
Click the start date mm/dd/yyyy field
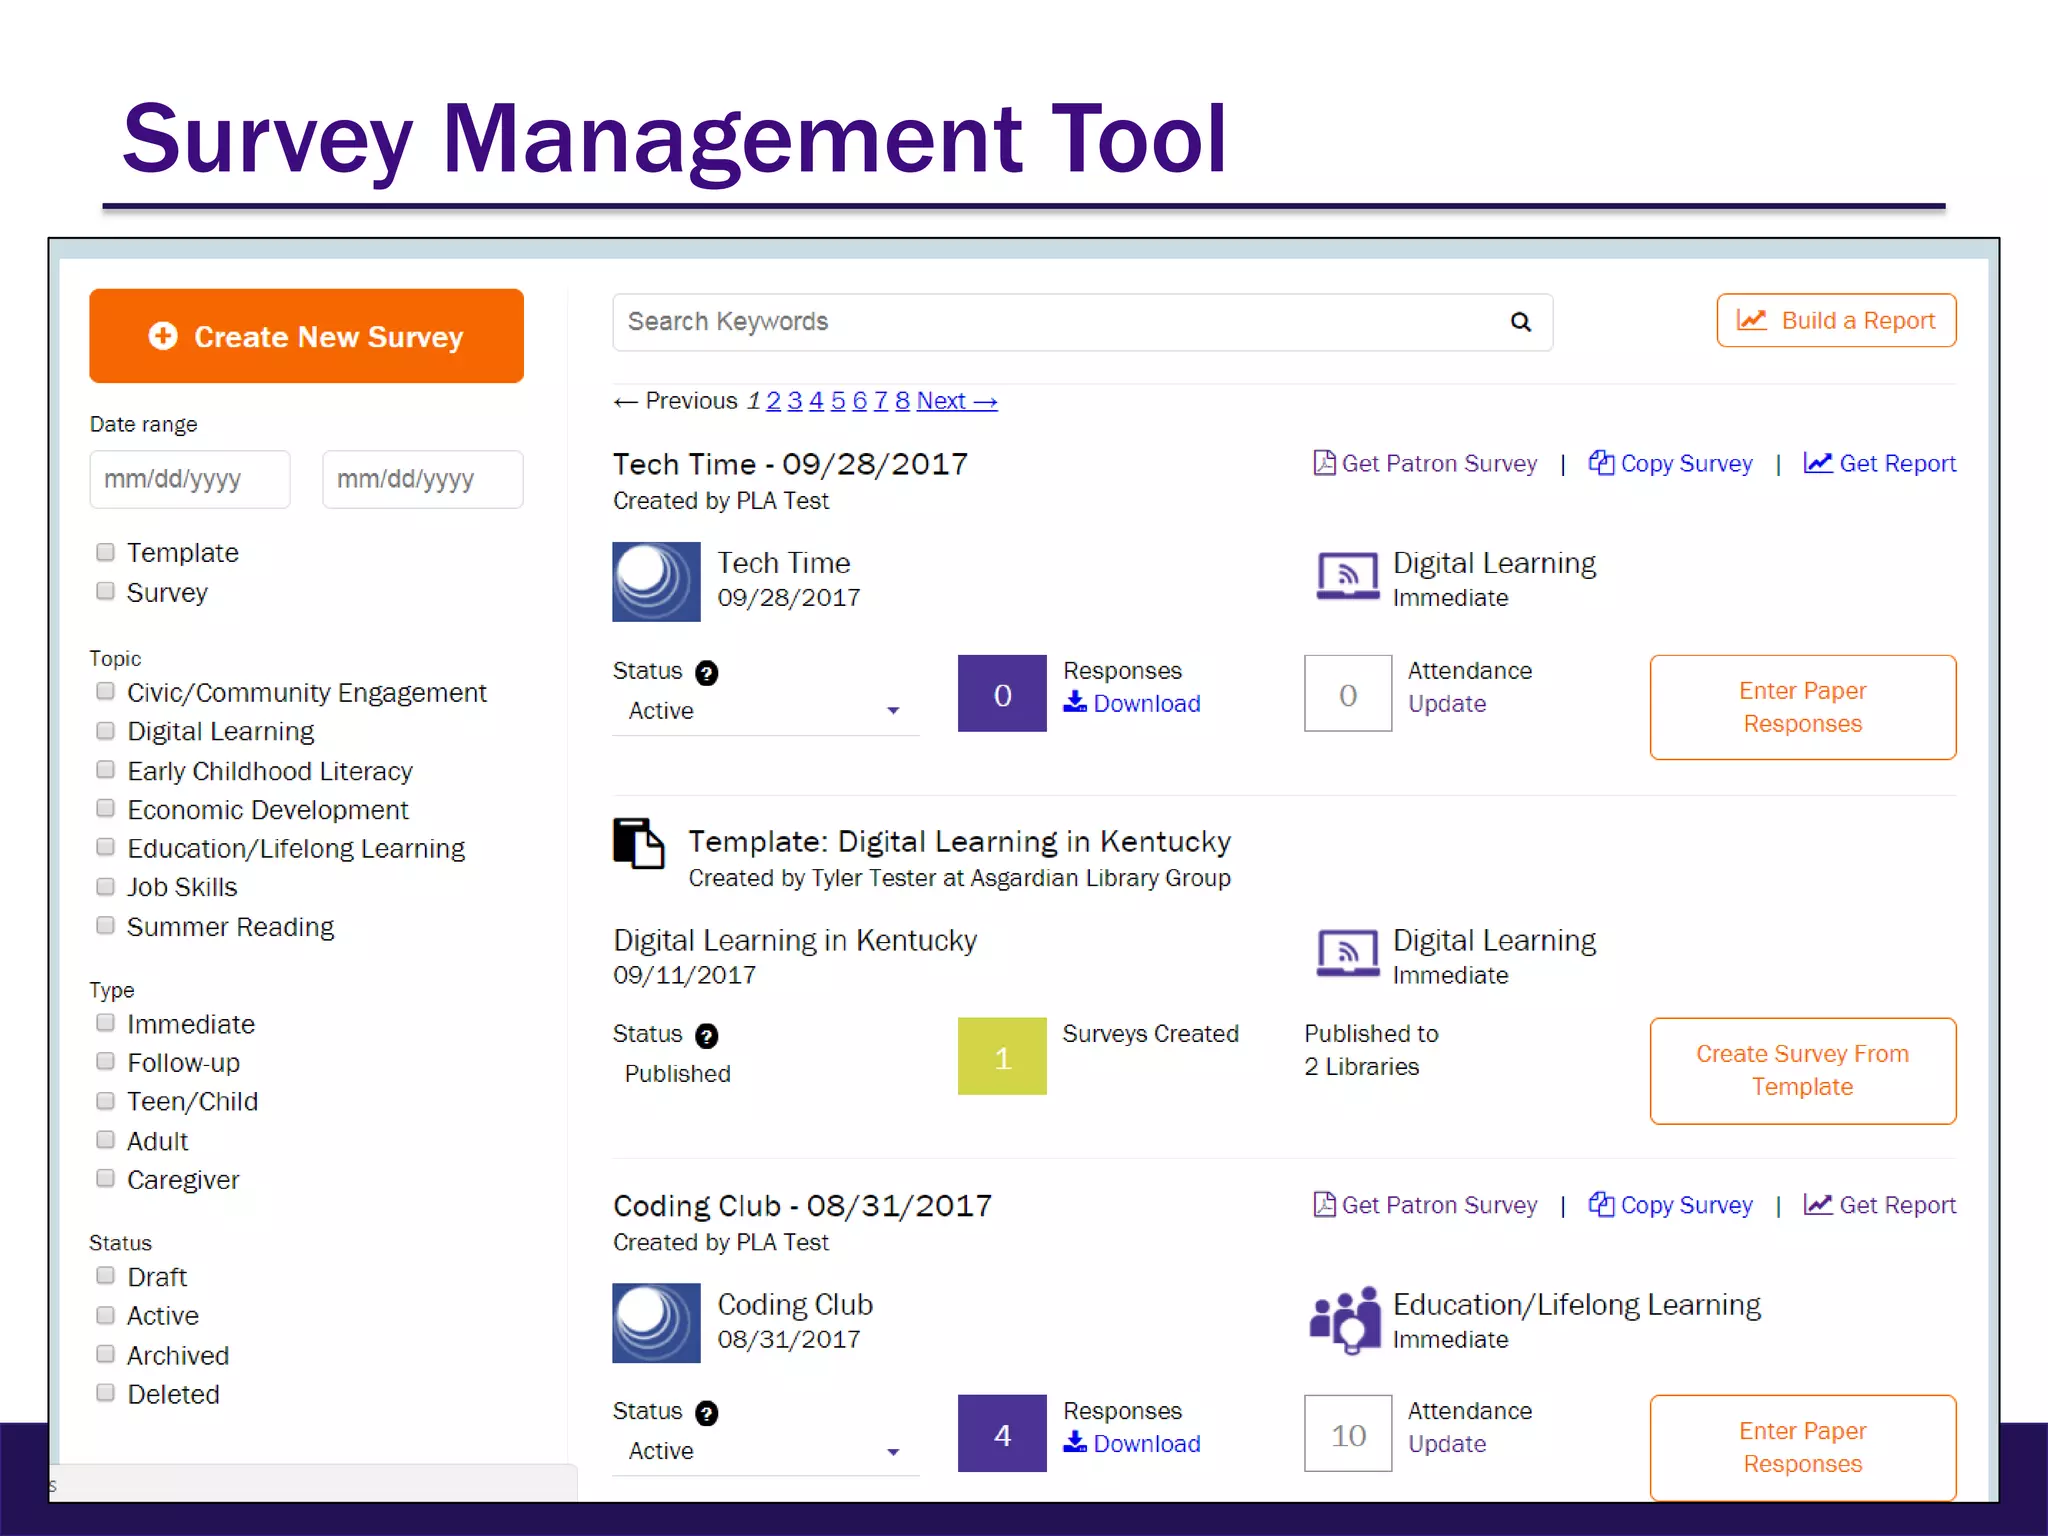point(190,479)
